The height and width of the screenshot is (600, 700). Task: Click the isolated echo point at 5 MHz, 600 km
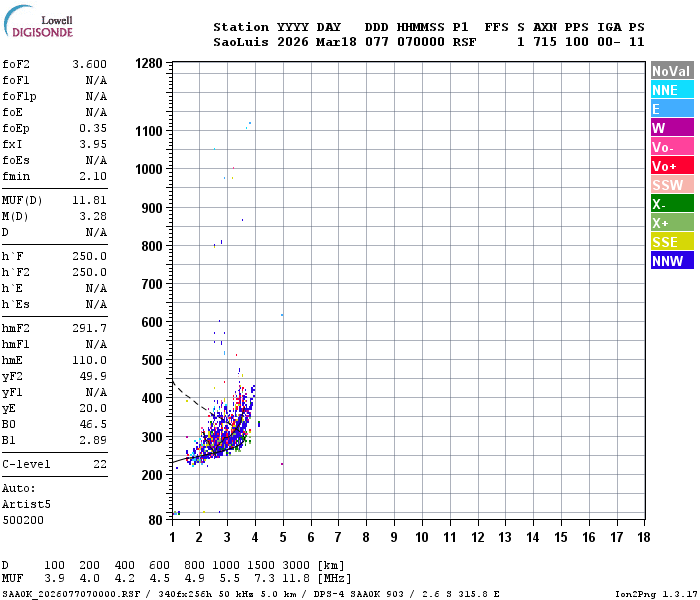pos(282,315)
